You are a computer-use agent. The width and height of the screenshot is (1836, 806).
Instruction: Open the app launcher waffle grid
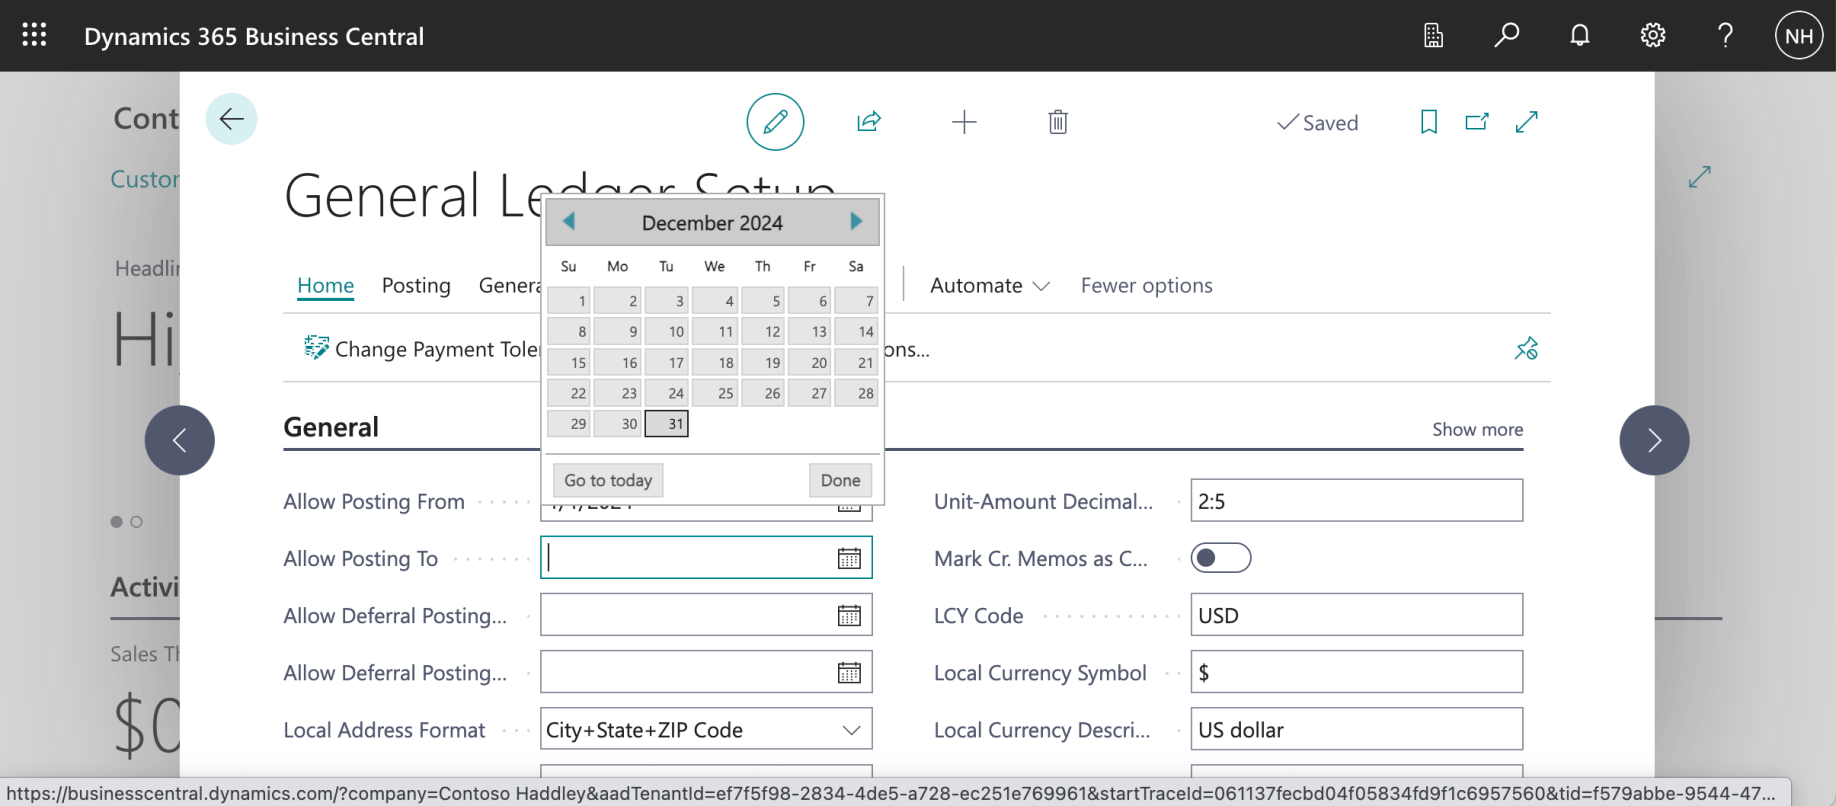(34, 36)
